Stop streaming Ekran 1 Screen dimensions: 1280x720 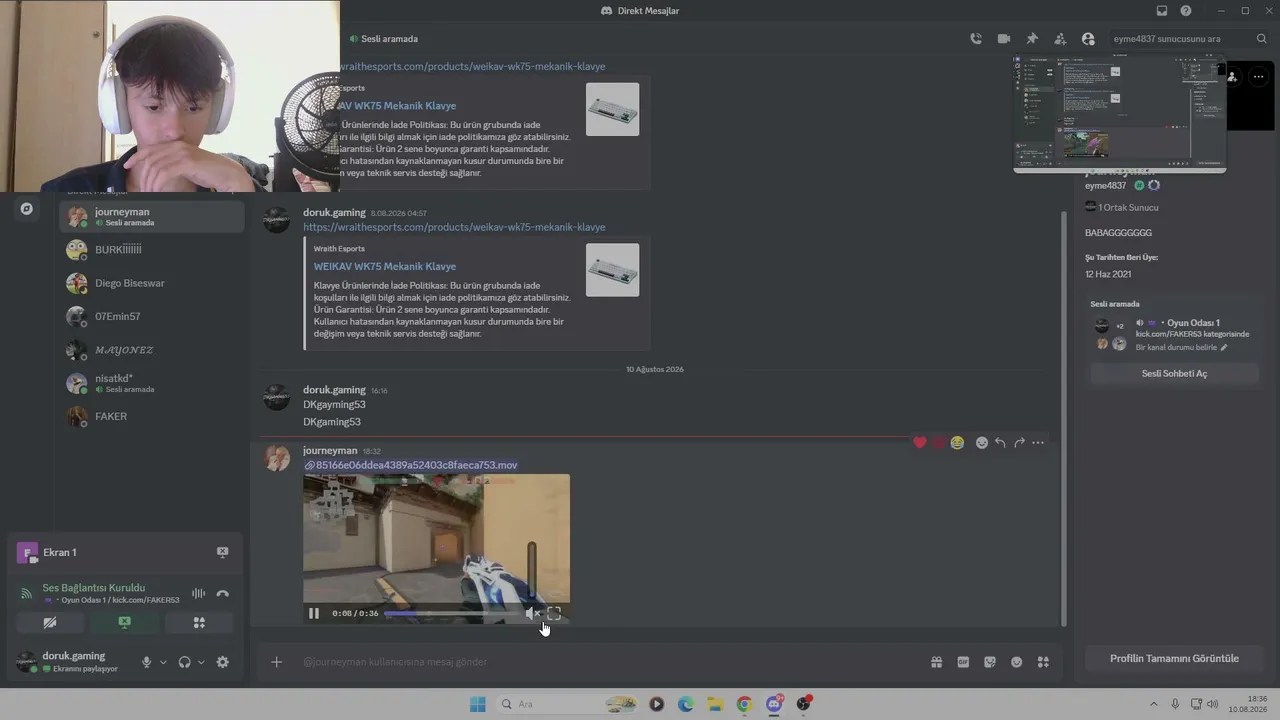[222, 552]
